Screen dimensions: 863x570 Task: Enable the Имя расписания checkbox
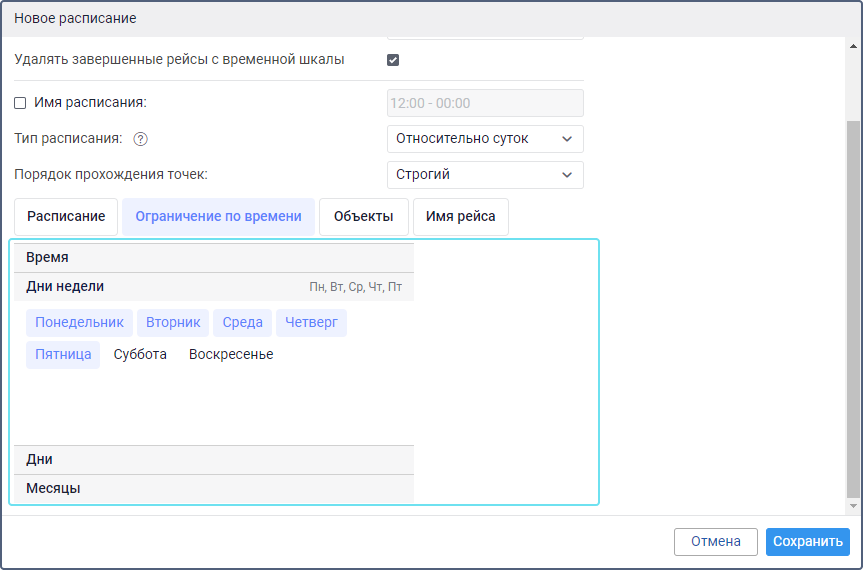click(x=20, y=103)
